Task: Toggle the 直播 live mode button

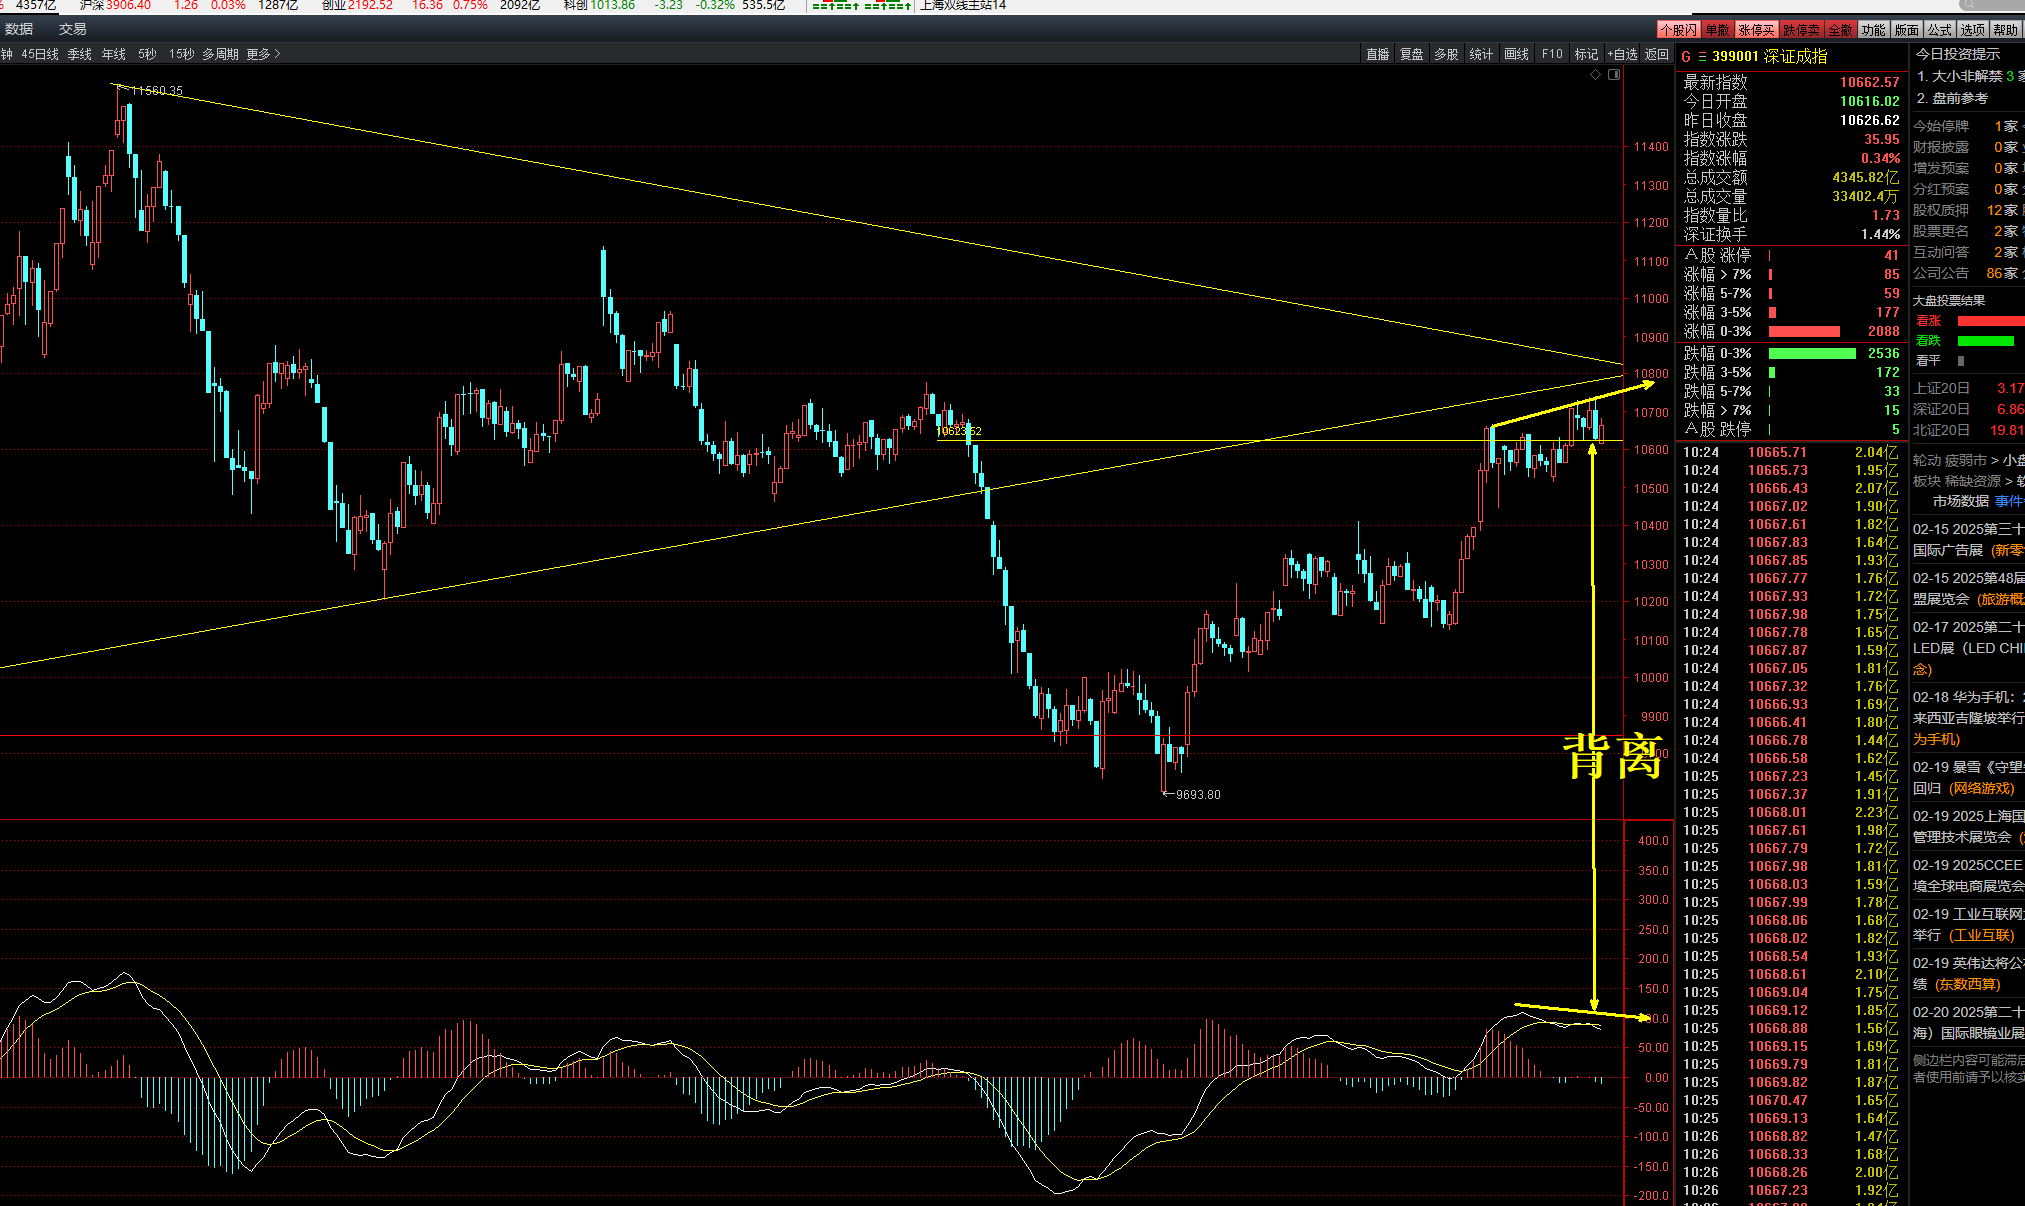Action: tap(1378, 54)
